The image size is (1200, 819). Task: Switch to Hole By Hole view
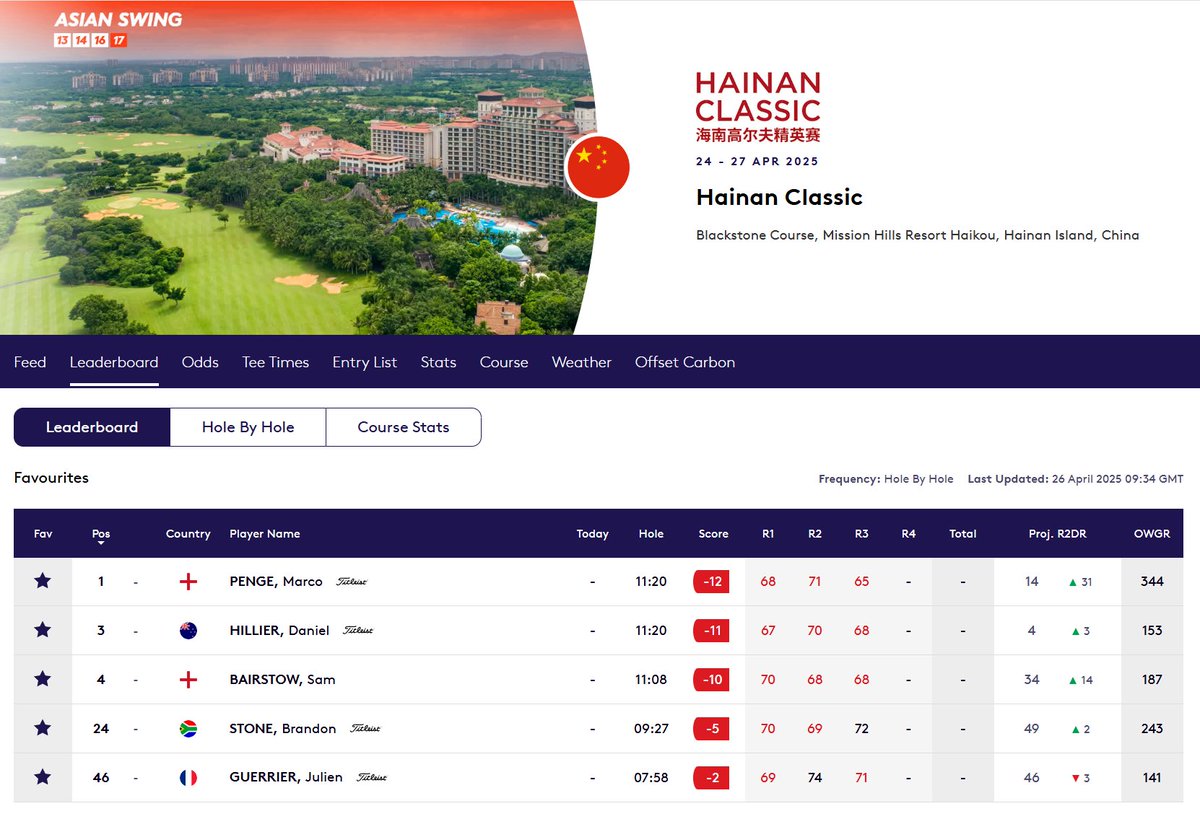(248, 427)
